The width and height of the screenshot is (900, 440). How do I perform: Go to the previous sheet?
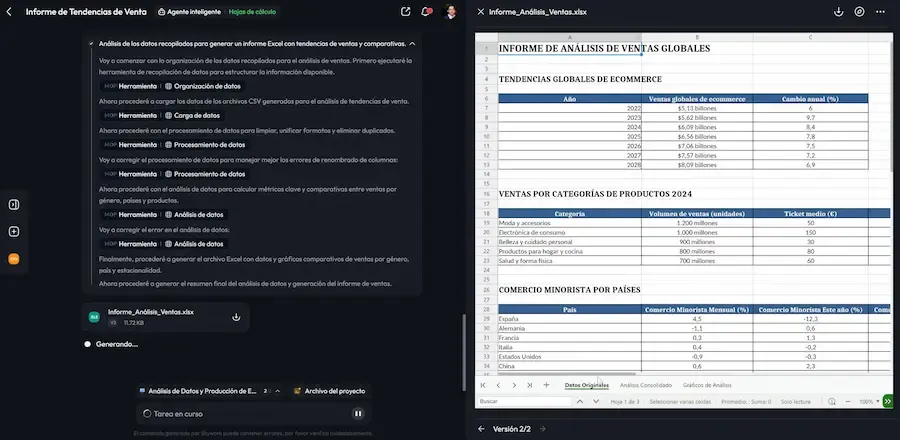498,385
